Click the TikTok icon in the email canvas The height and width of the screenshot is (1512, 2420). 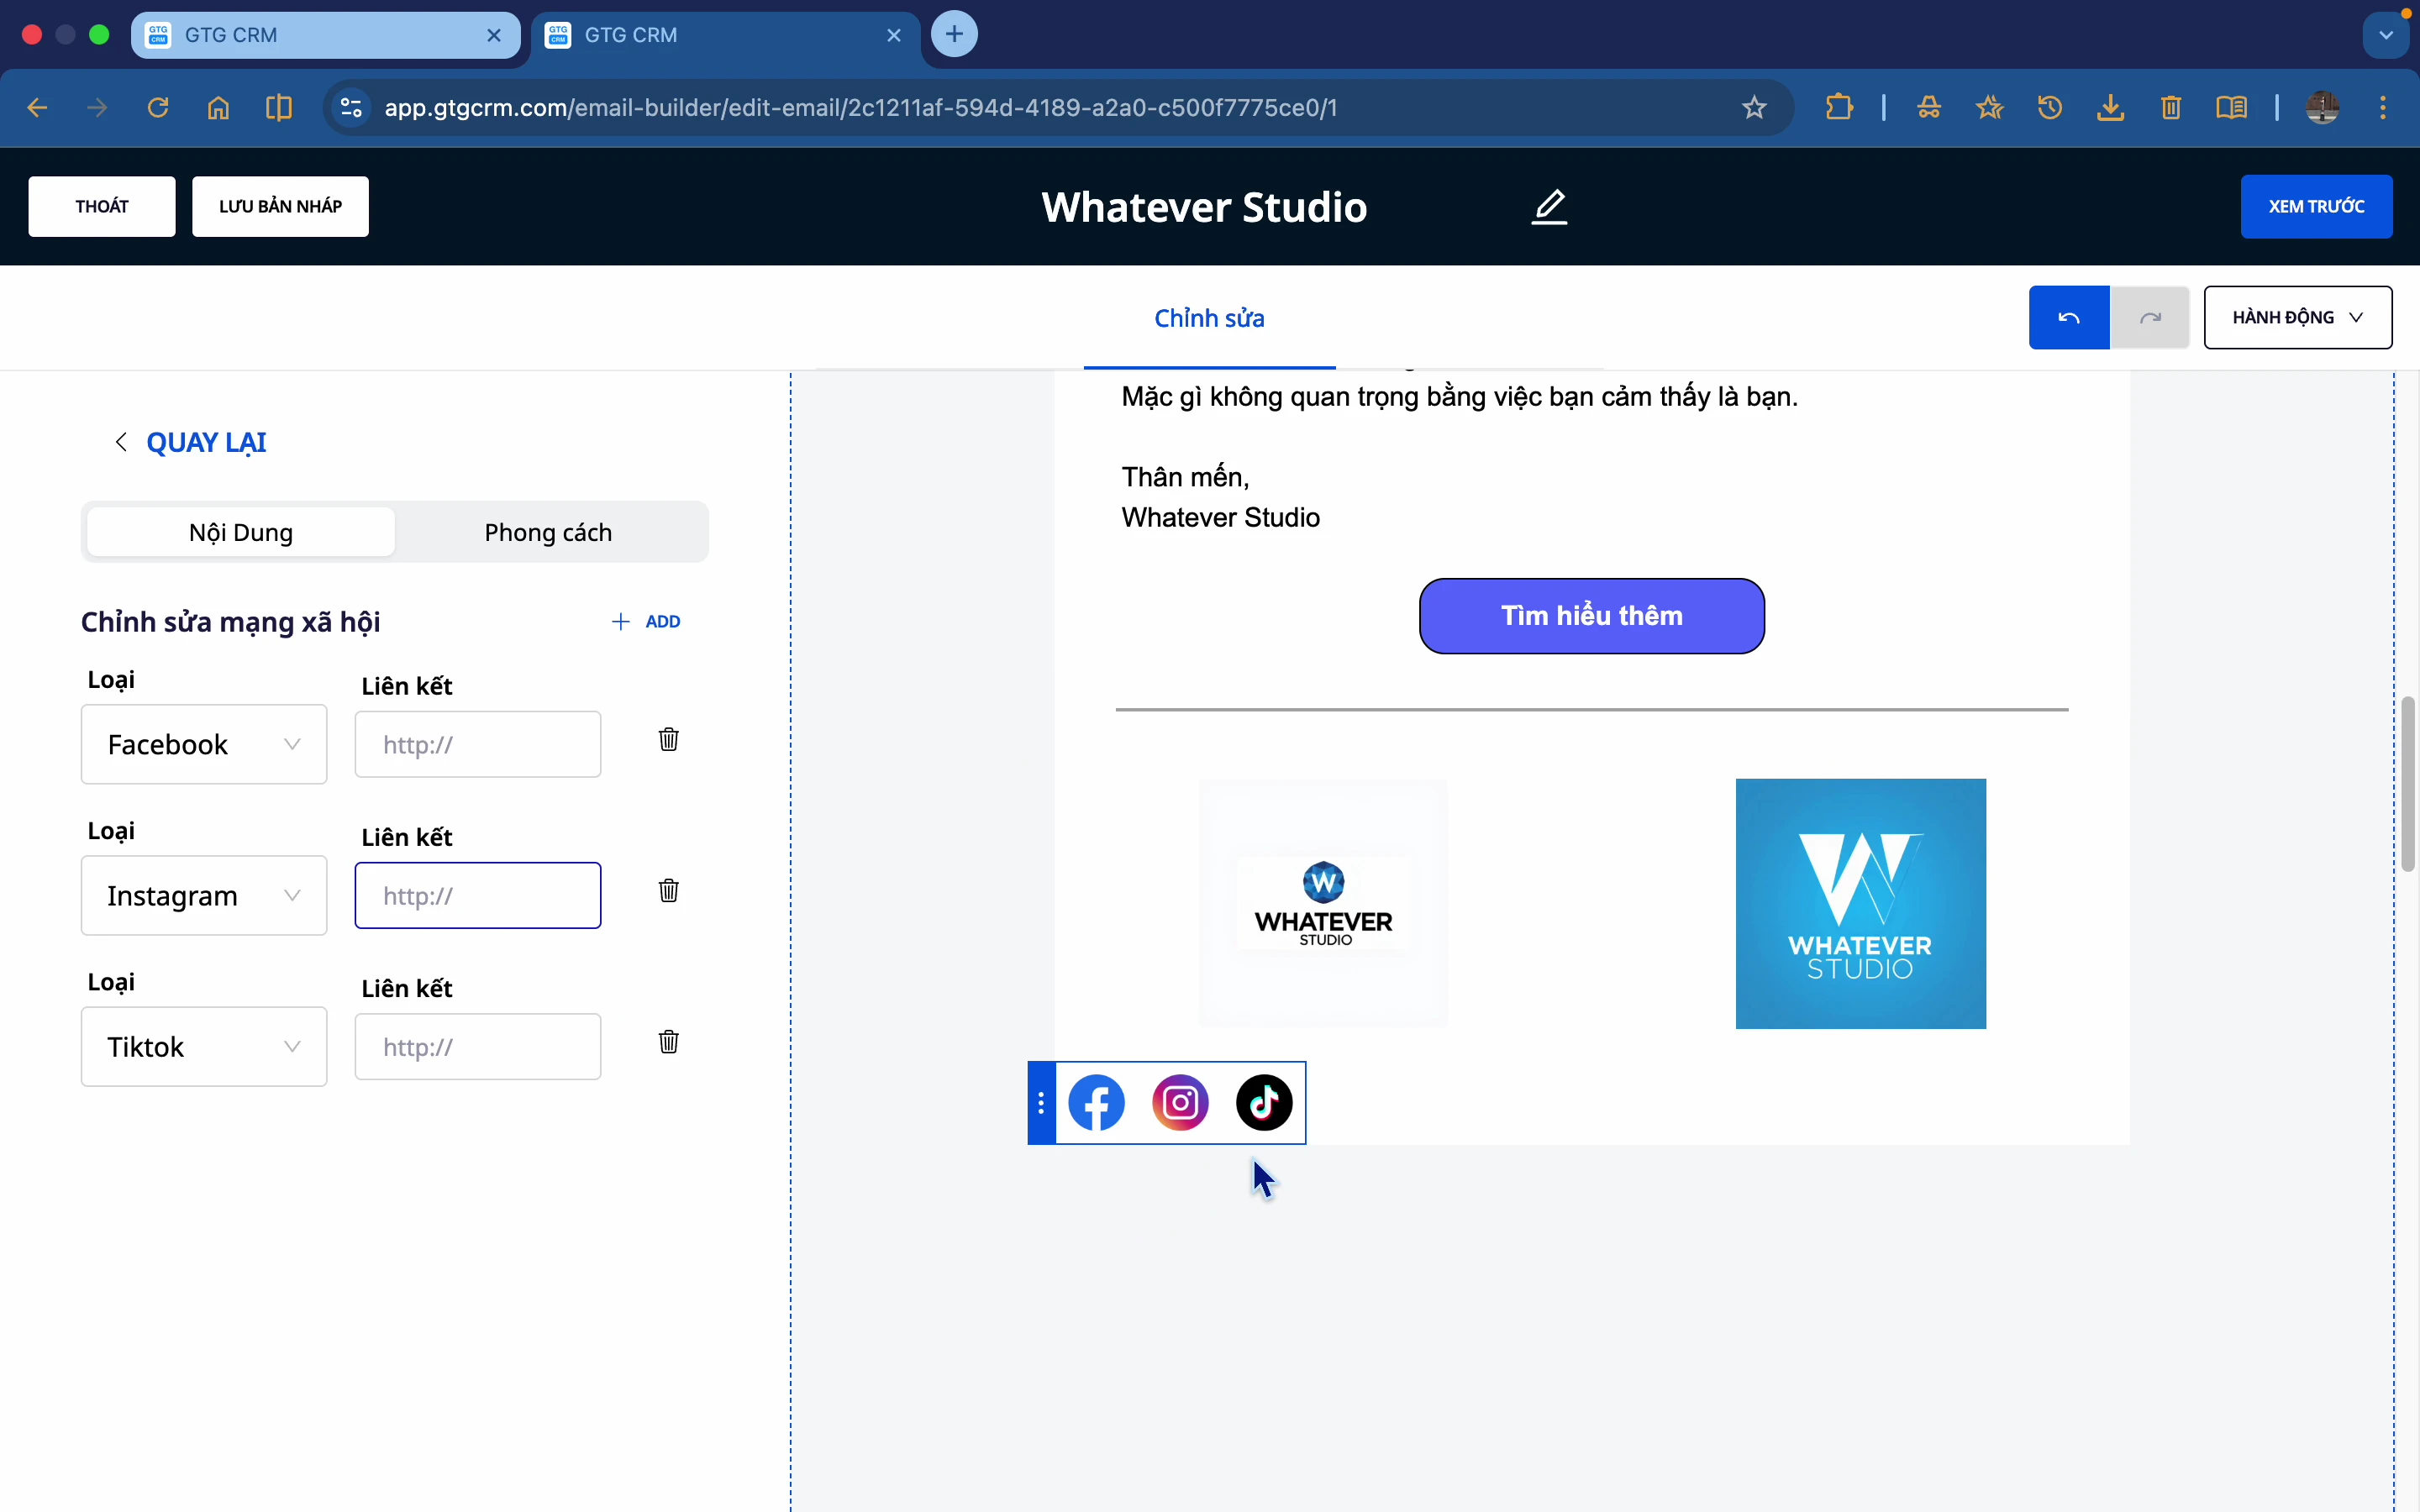(x=1264, y=1103)
